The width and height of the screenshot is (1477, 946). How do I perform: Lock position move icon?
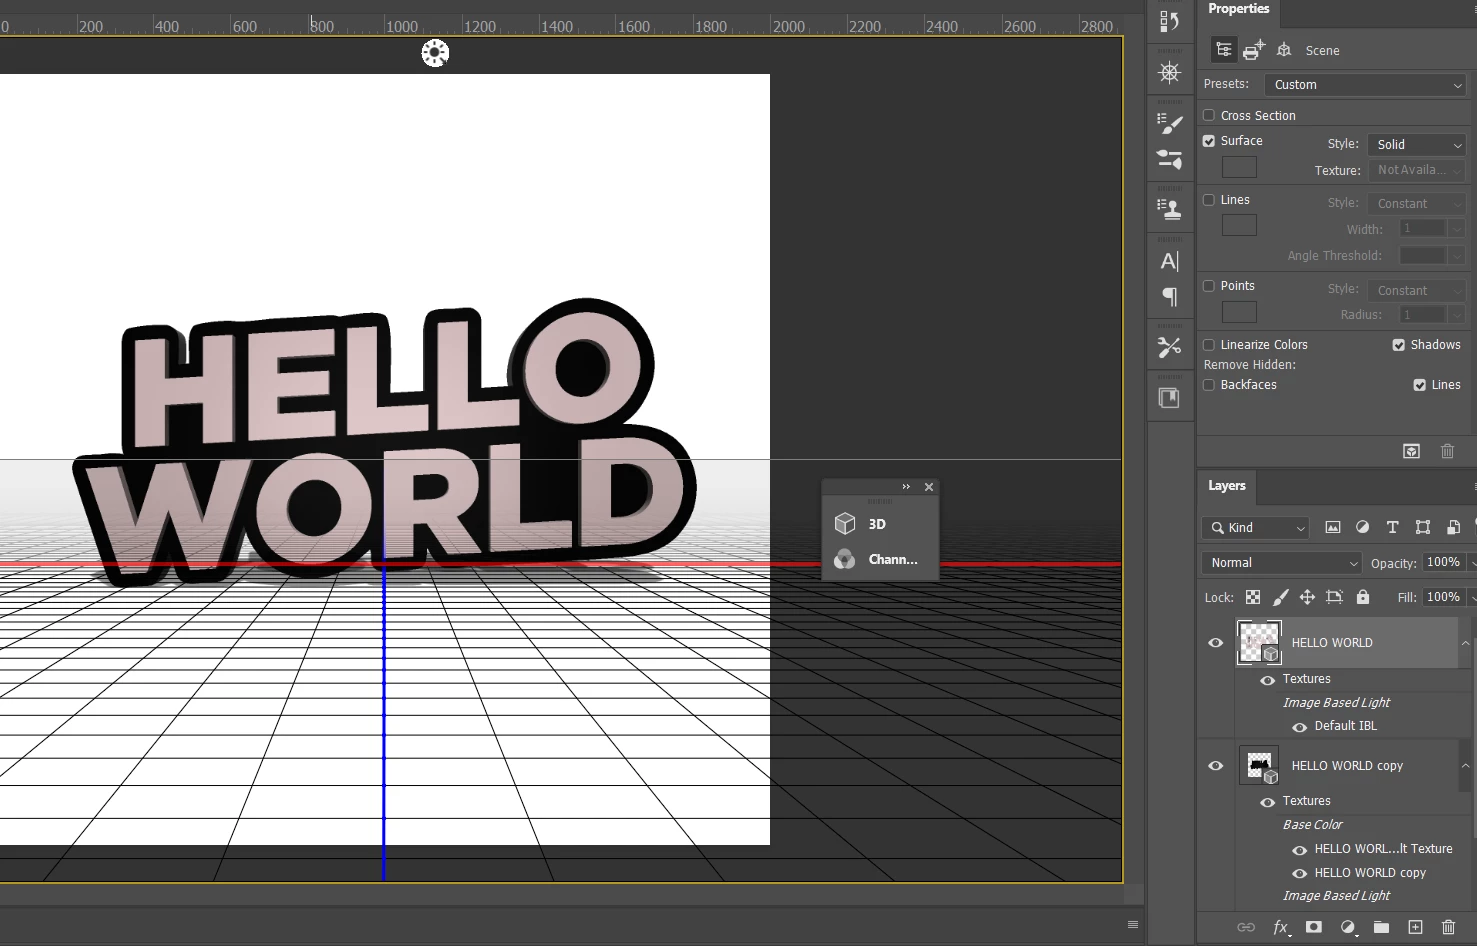(1307, 597)
